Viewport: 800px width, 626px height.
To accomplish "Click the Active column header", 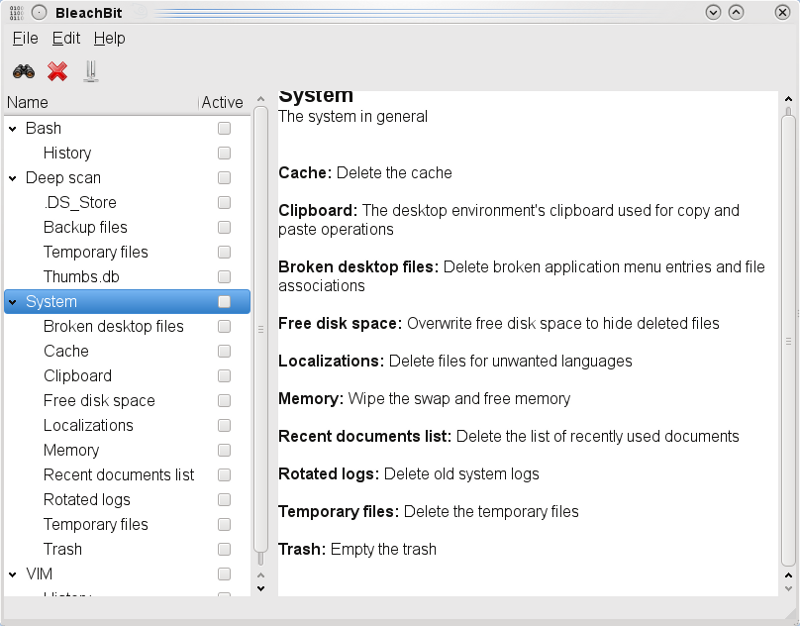I will coord(222,102).
